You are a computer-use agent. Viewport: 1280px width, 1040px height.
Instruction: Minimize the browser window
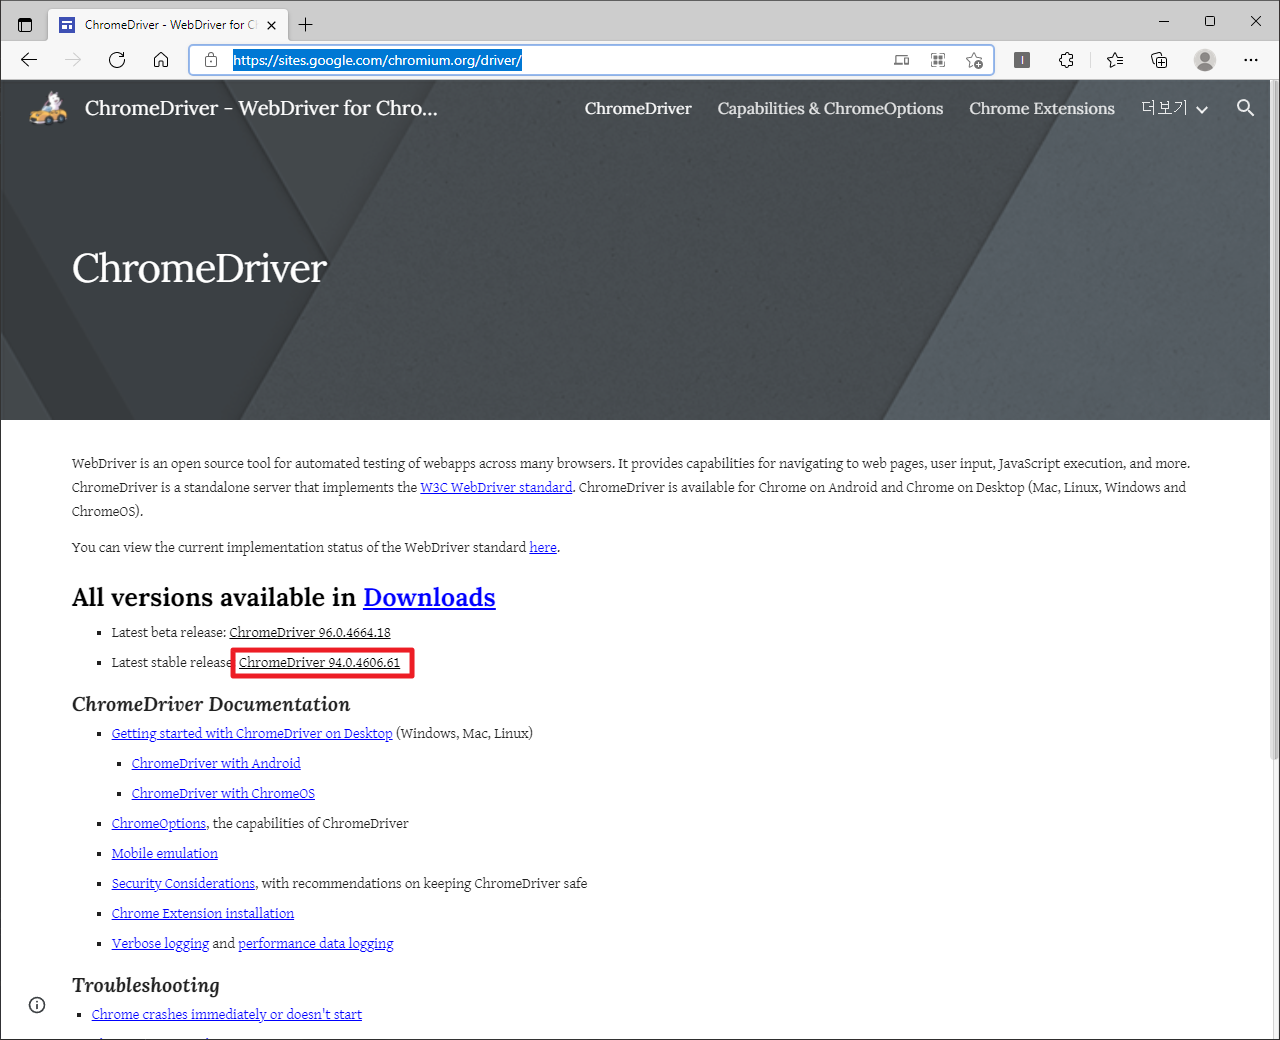click(x=1164, y=21)
